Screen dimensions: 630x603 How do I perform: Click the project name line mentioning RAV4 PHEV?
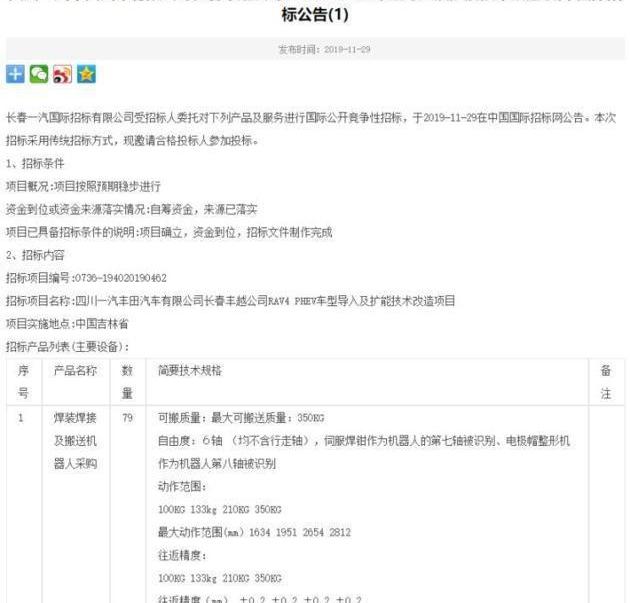231,301
